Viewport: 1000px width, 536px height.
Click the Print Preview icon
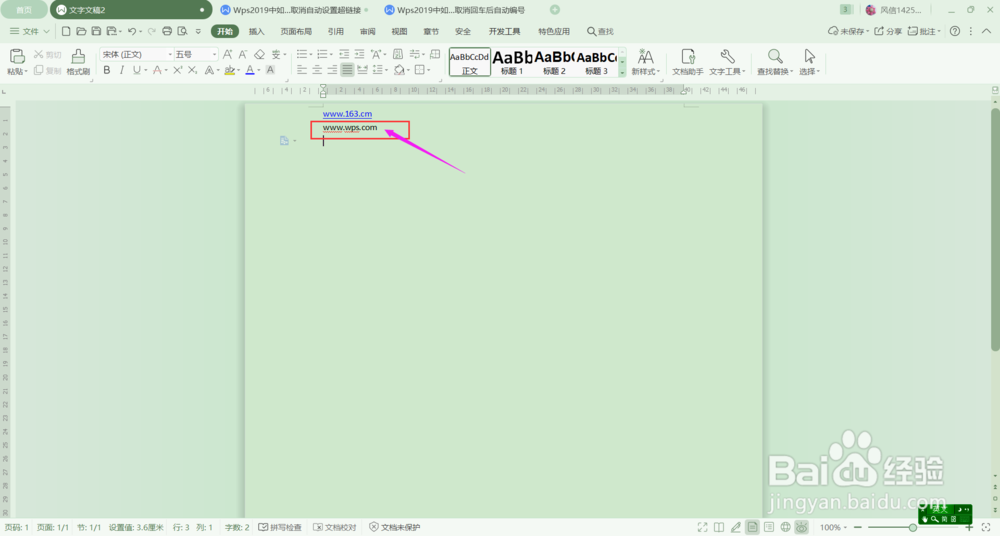click(x=182, y=31)
